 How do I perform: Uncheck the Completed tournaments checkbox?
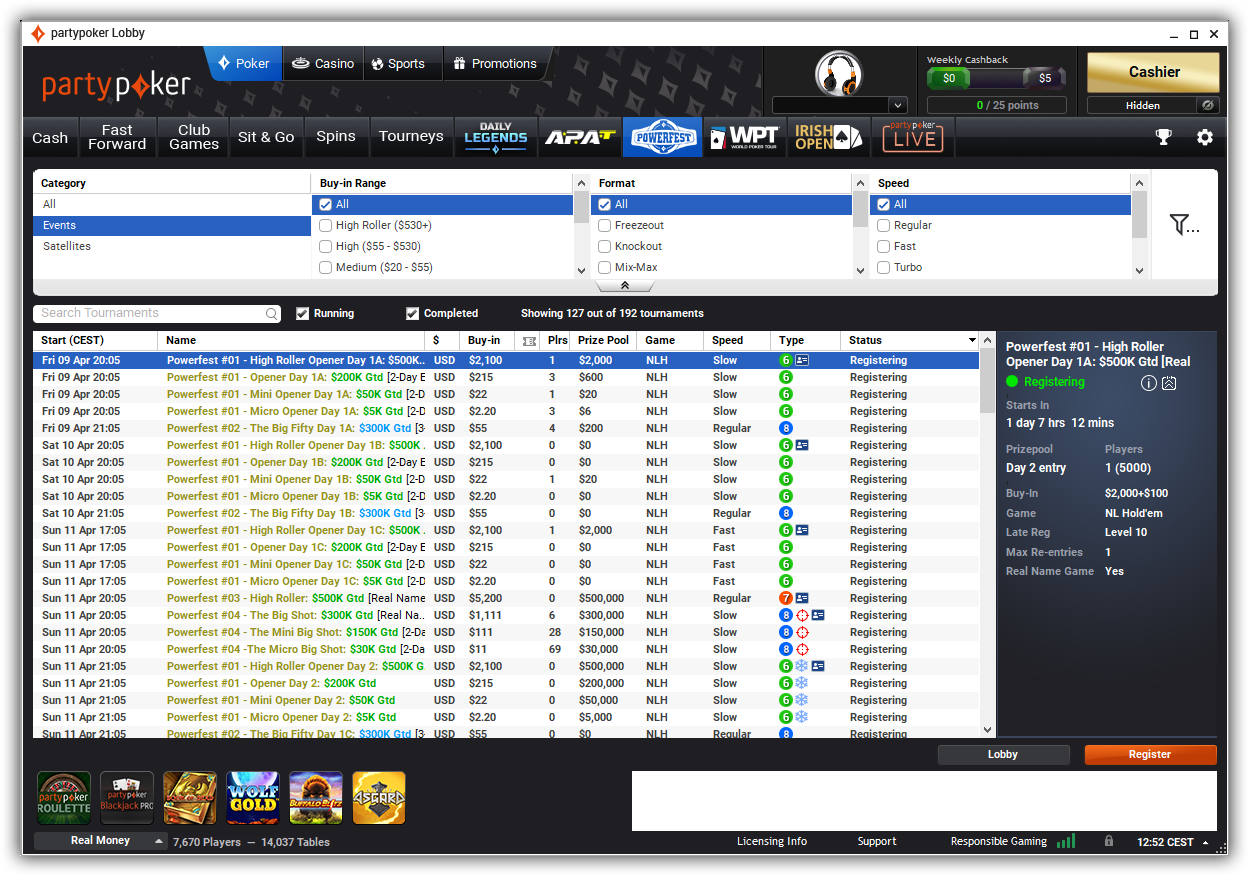tap(412, 313)
